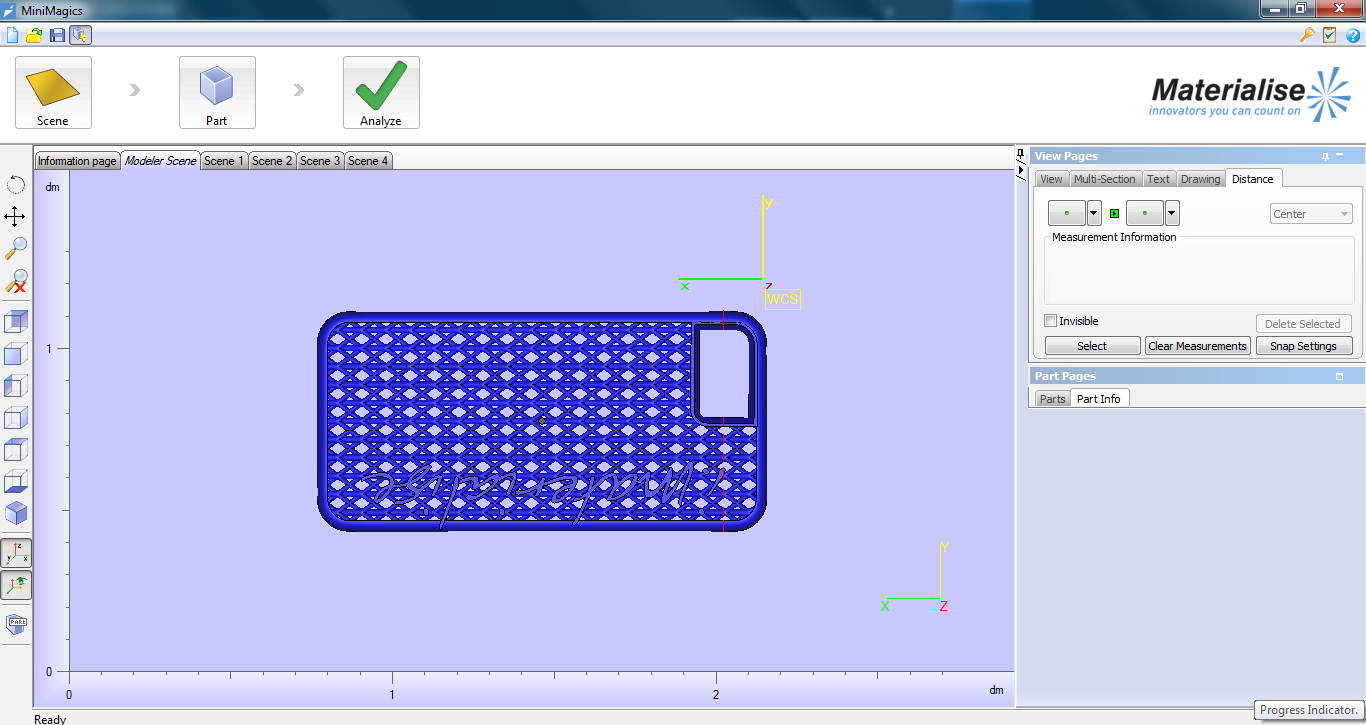Click the Part cube in the workflow bar
Image resolution: width=1366 pixels, height=725 pixels.
point(217,92)
